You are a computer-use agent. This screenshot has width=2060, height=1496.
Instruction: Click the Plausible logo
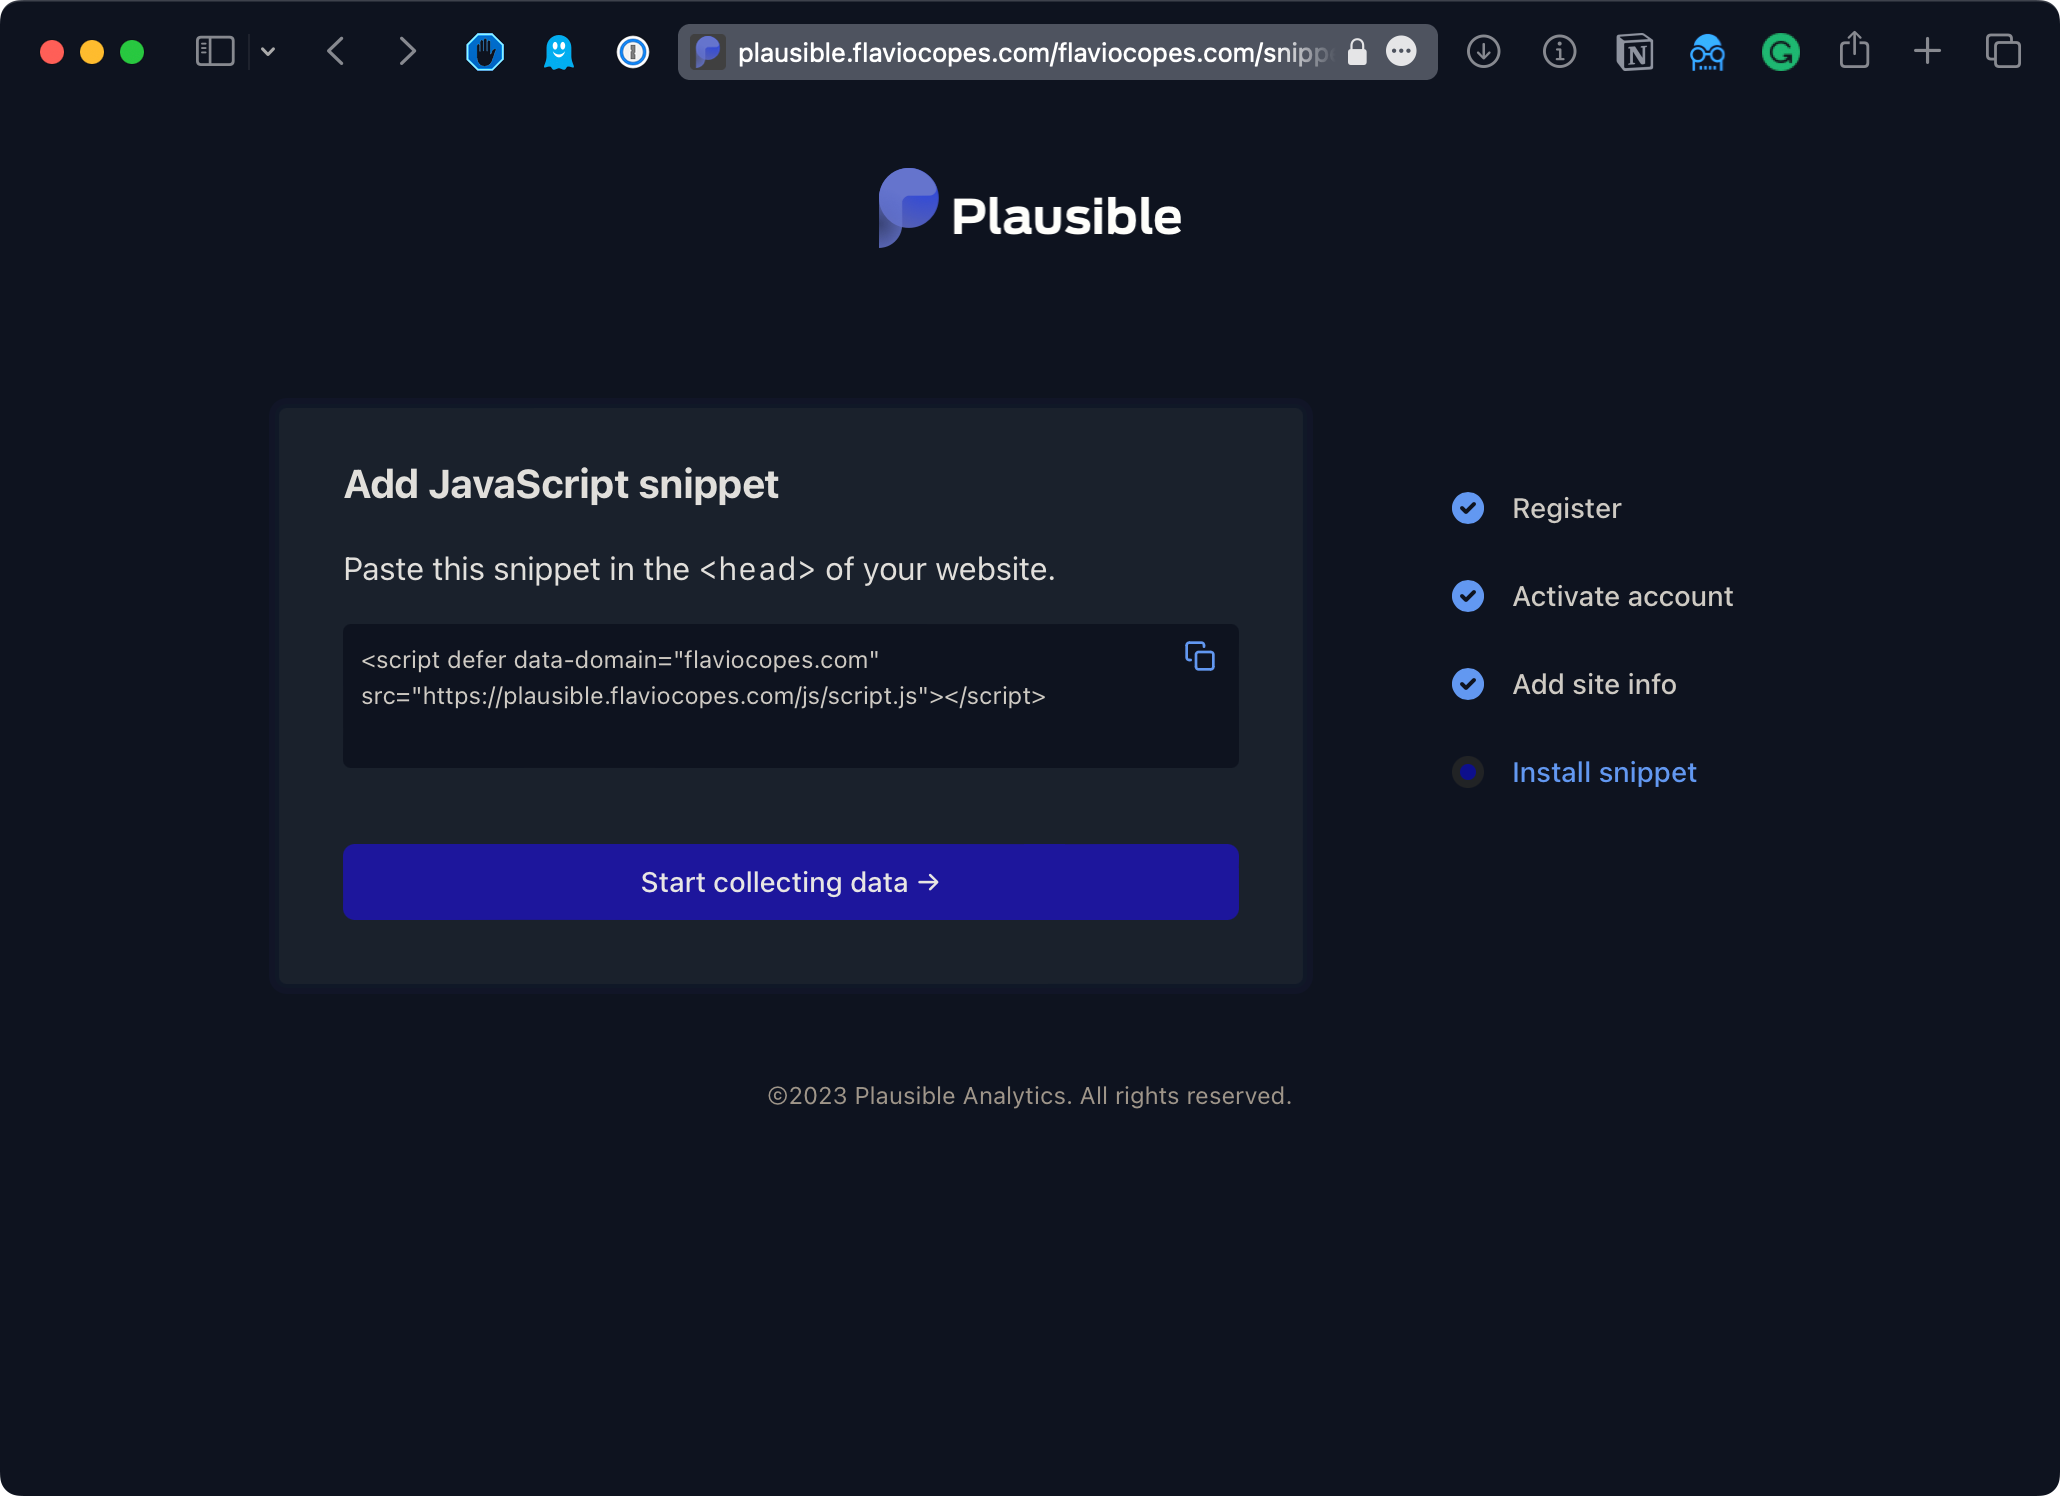(1029, 209)
